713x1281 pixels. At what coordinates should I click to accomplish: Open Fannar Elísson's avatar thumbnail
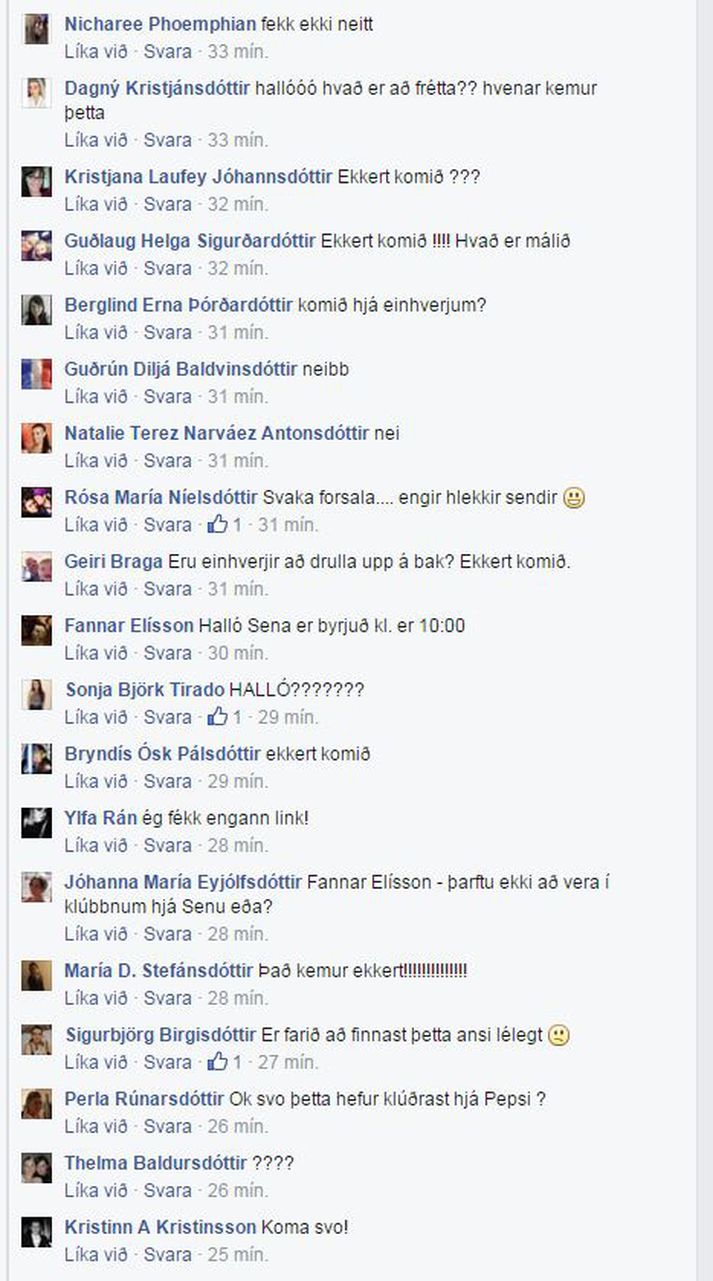(x=37, y=631)
